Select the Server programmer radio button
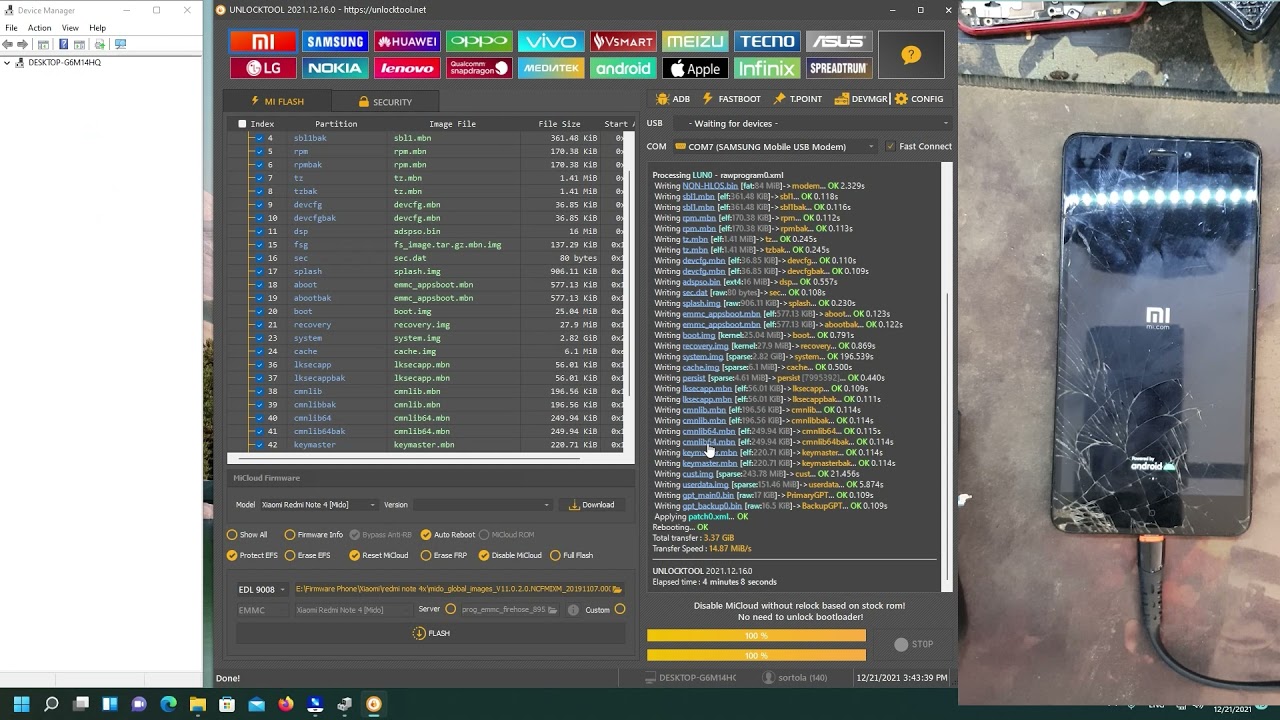Viewport: 1280px width, 720px height. (x=450, y=610)
